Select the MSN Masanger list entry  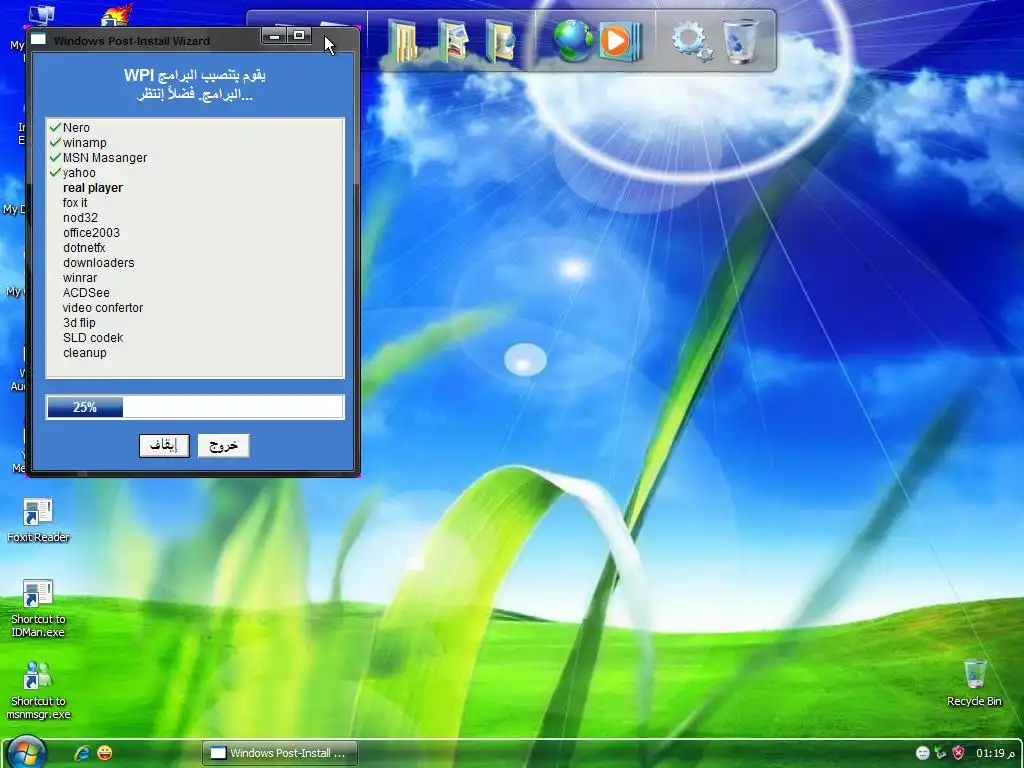point(104,158)
